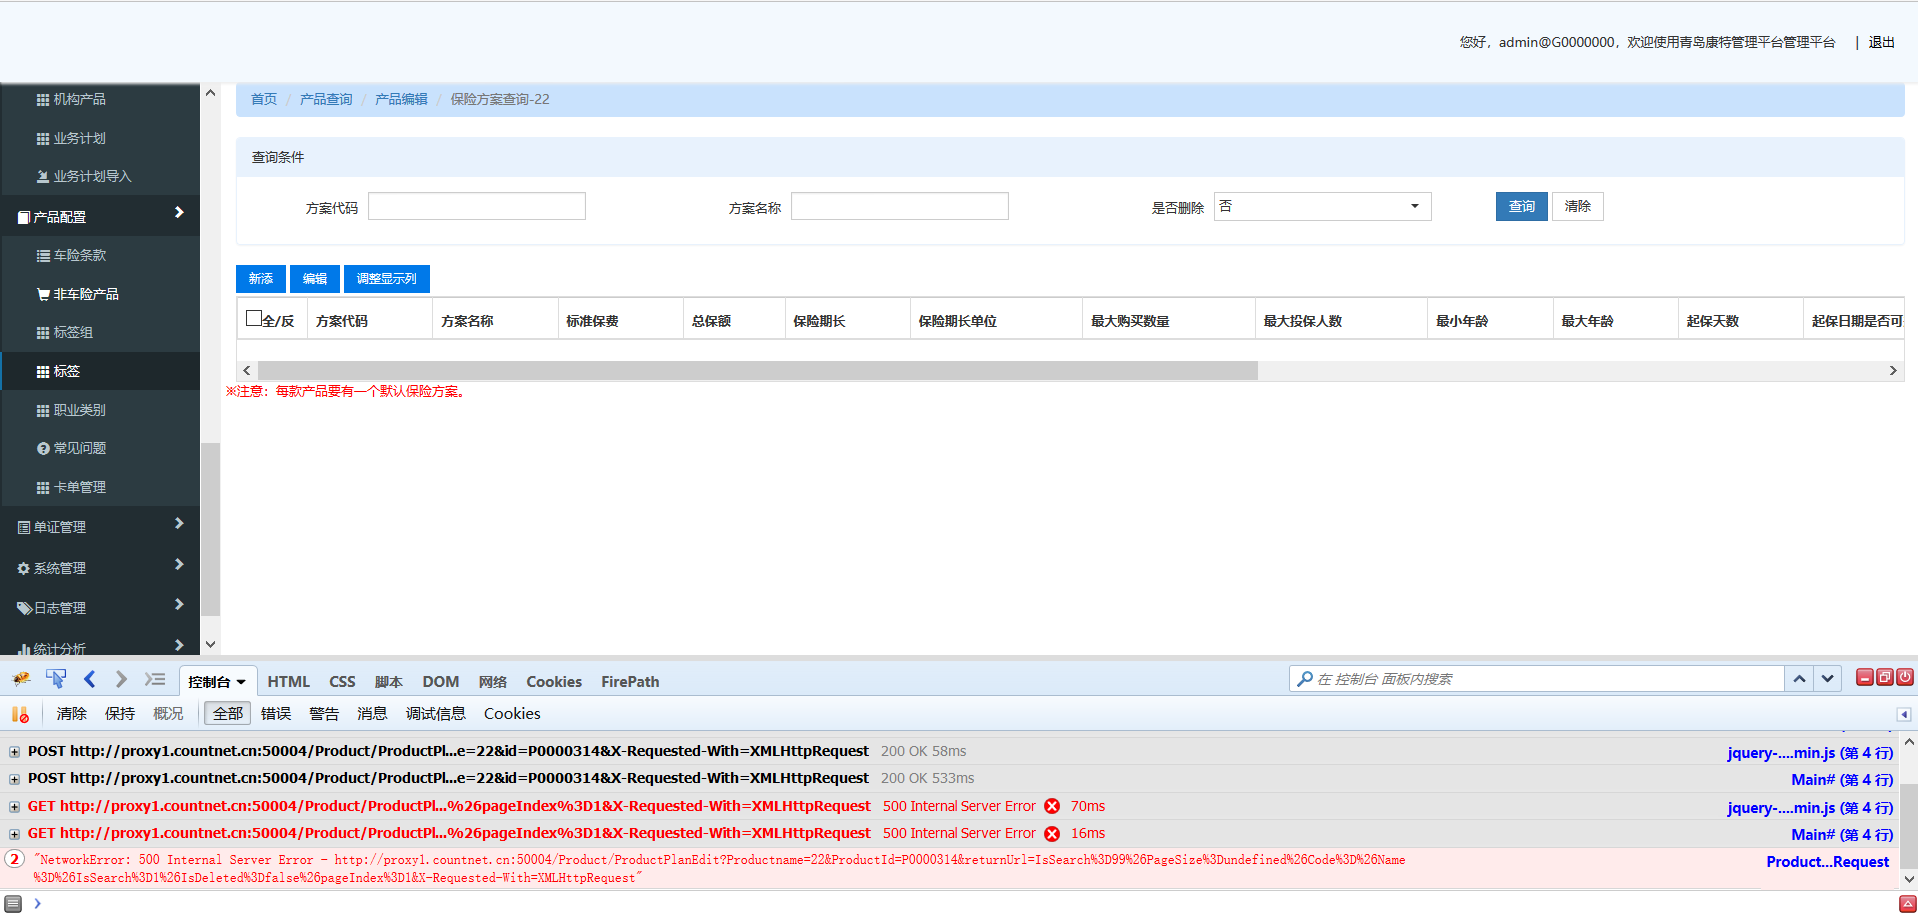Click the 调整显示列 button
The height and width of the screenshot is (916, 1918).
[x=387, y=279]
